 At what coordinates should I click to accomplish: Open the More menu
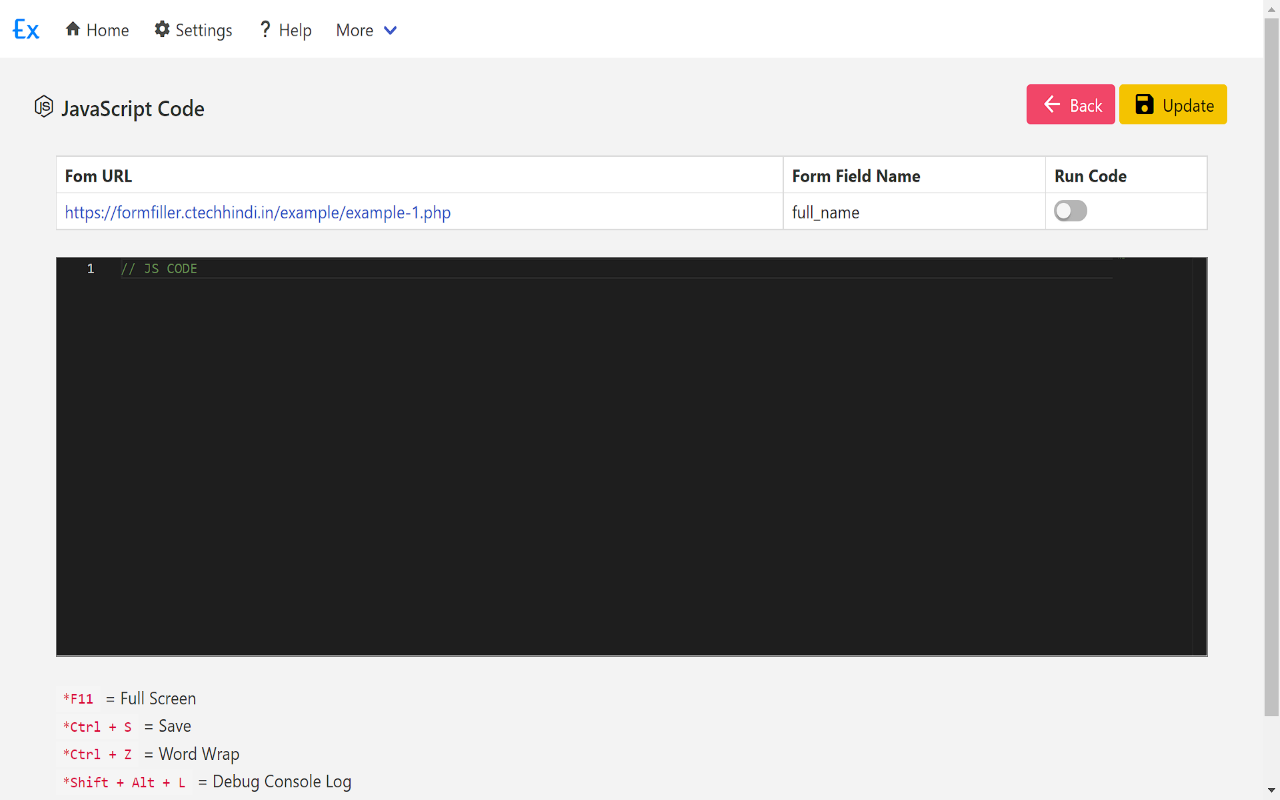click(x=366, y=30)
